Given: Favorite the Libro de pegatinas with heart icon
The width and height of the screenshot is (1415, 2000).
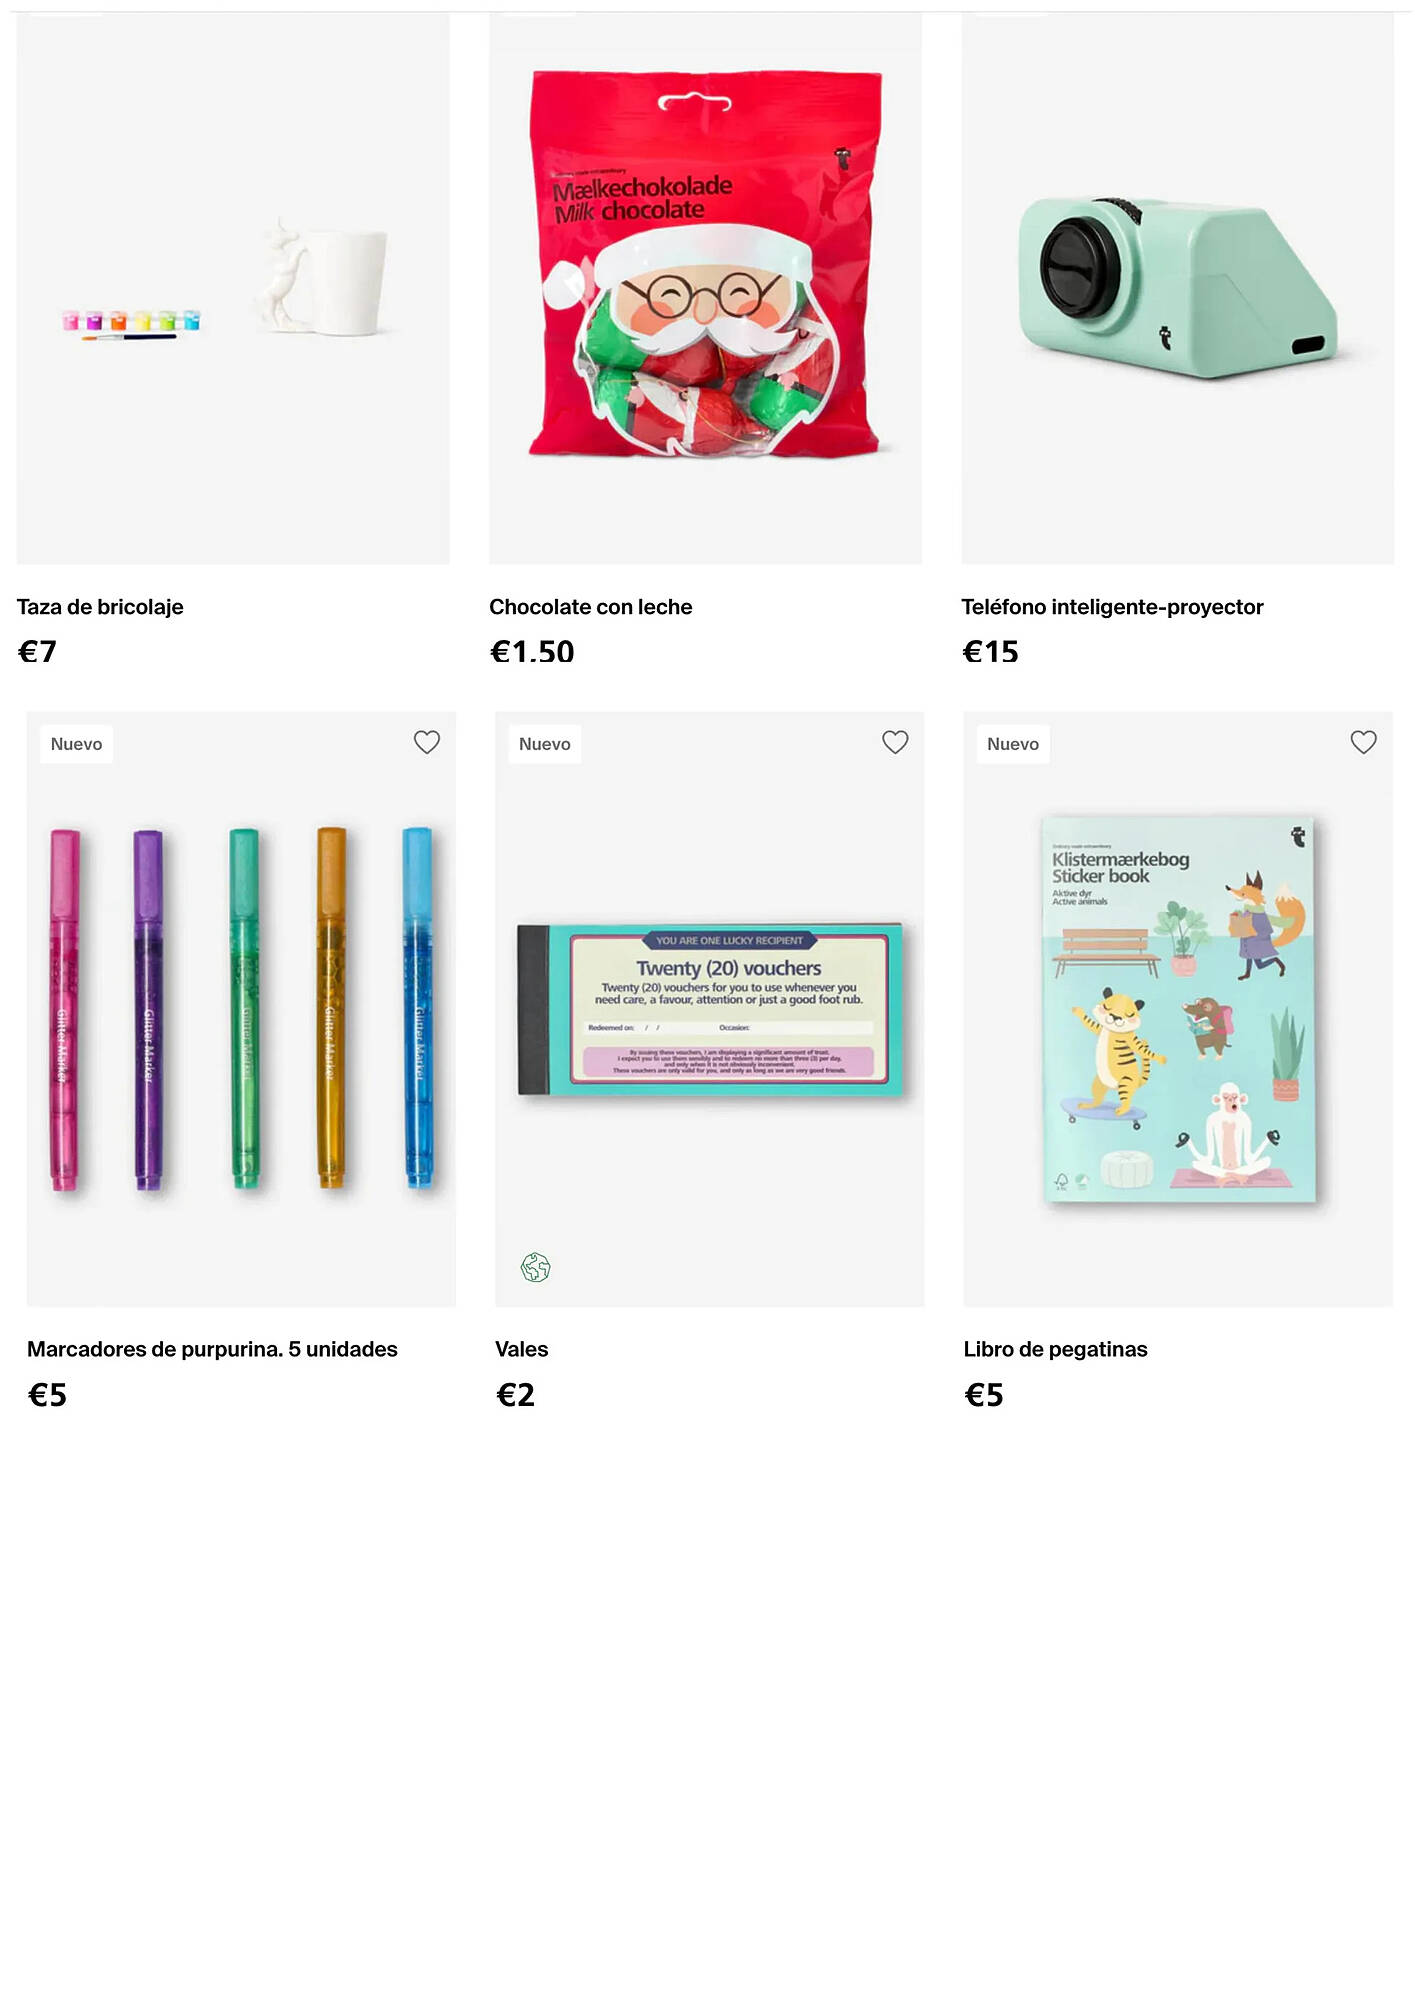Looking at the screenshot, I should pyautogui.click(x=1363, y=742).
